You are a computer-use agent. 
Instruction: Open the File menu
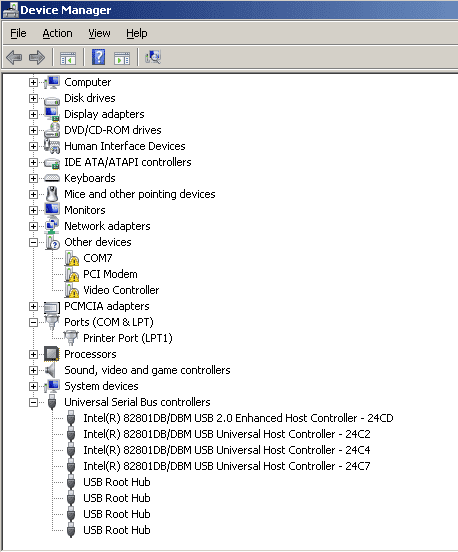point(18,33)
